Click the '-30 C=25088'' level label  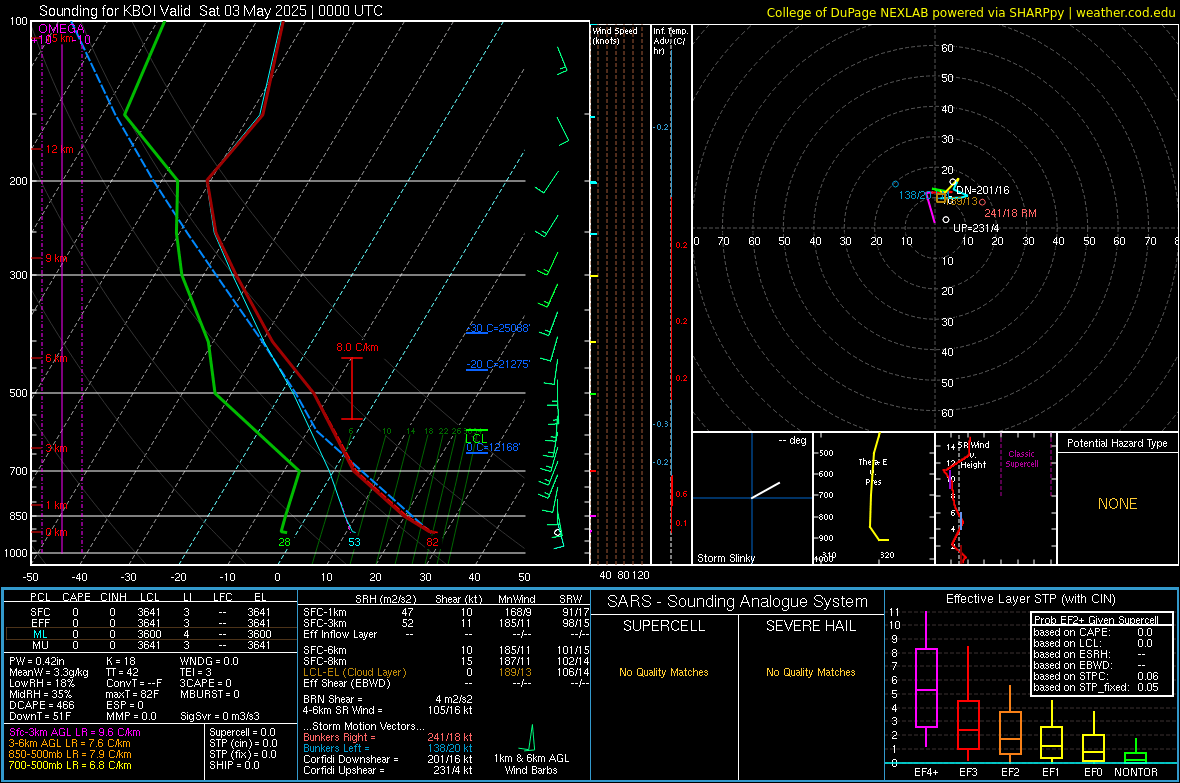[x=498, y=328]
